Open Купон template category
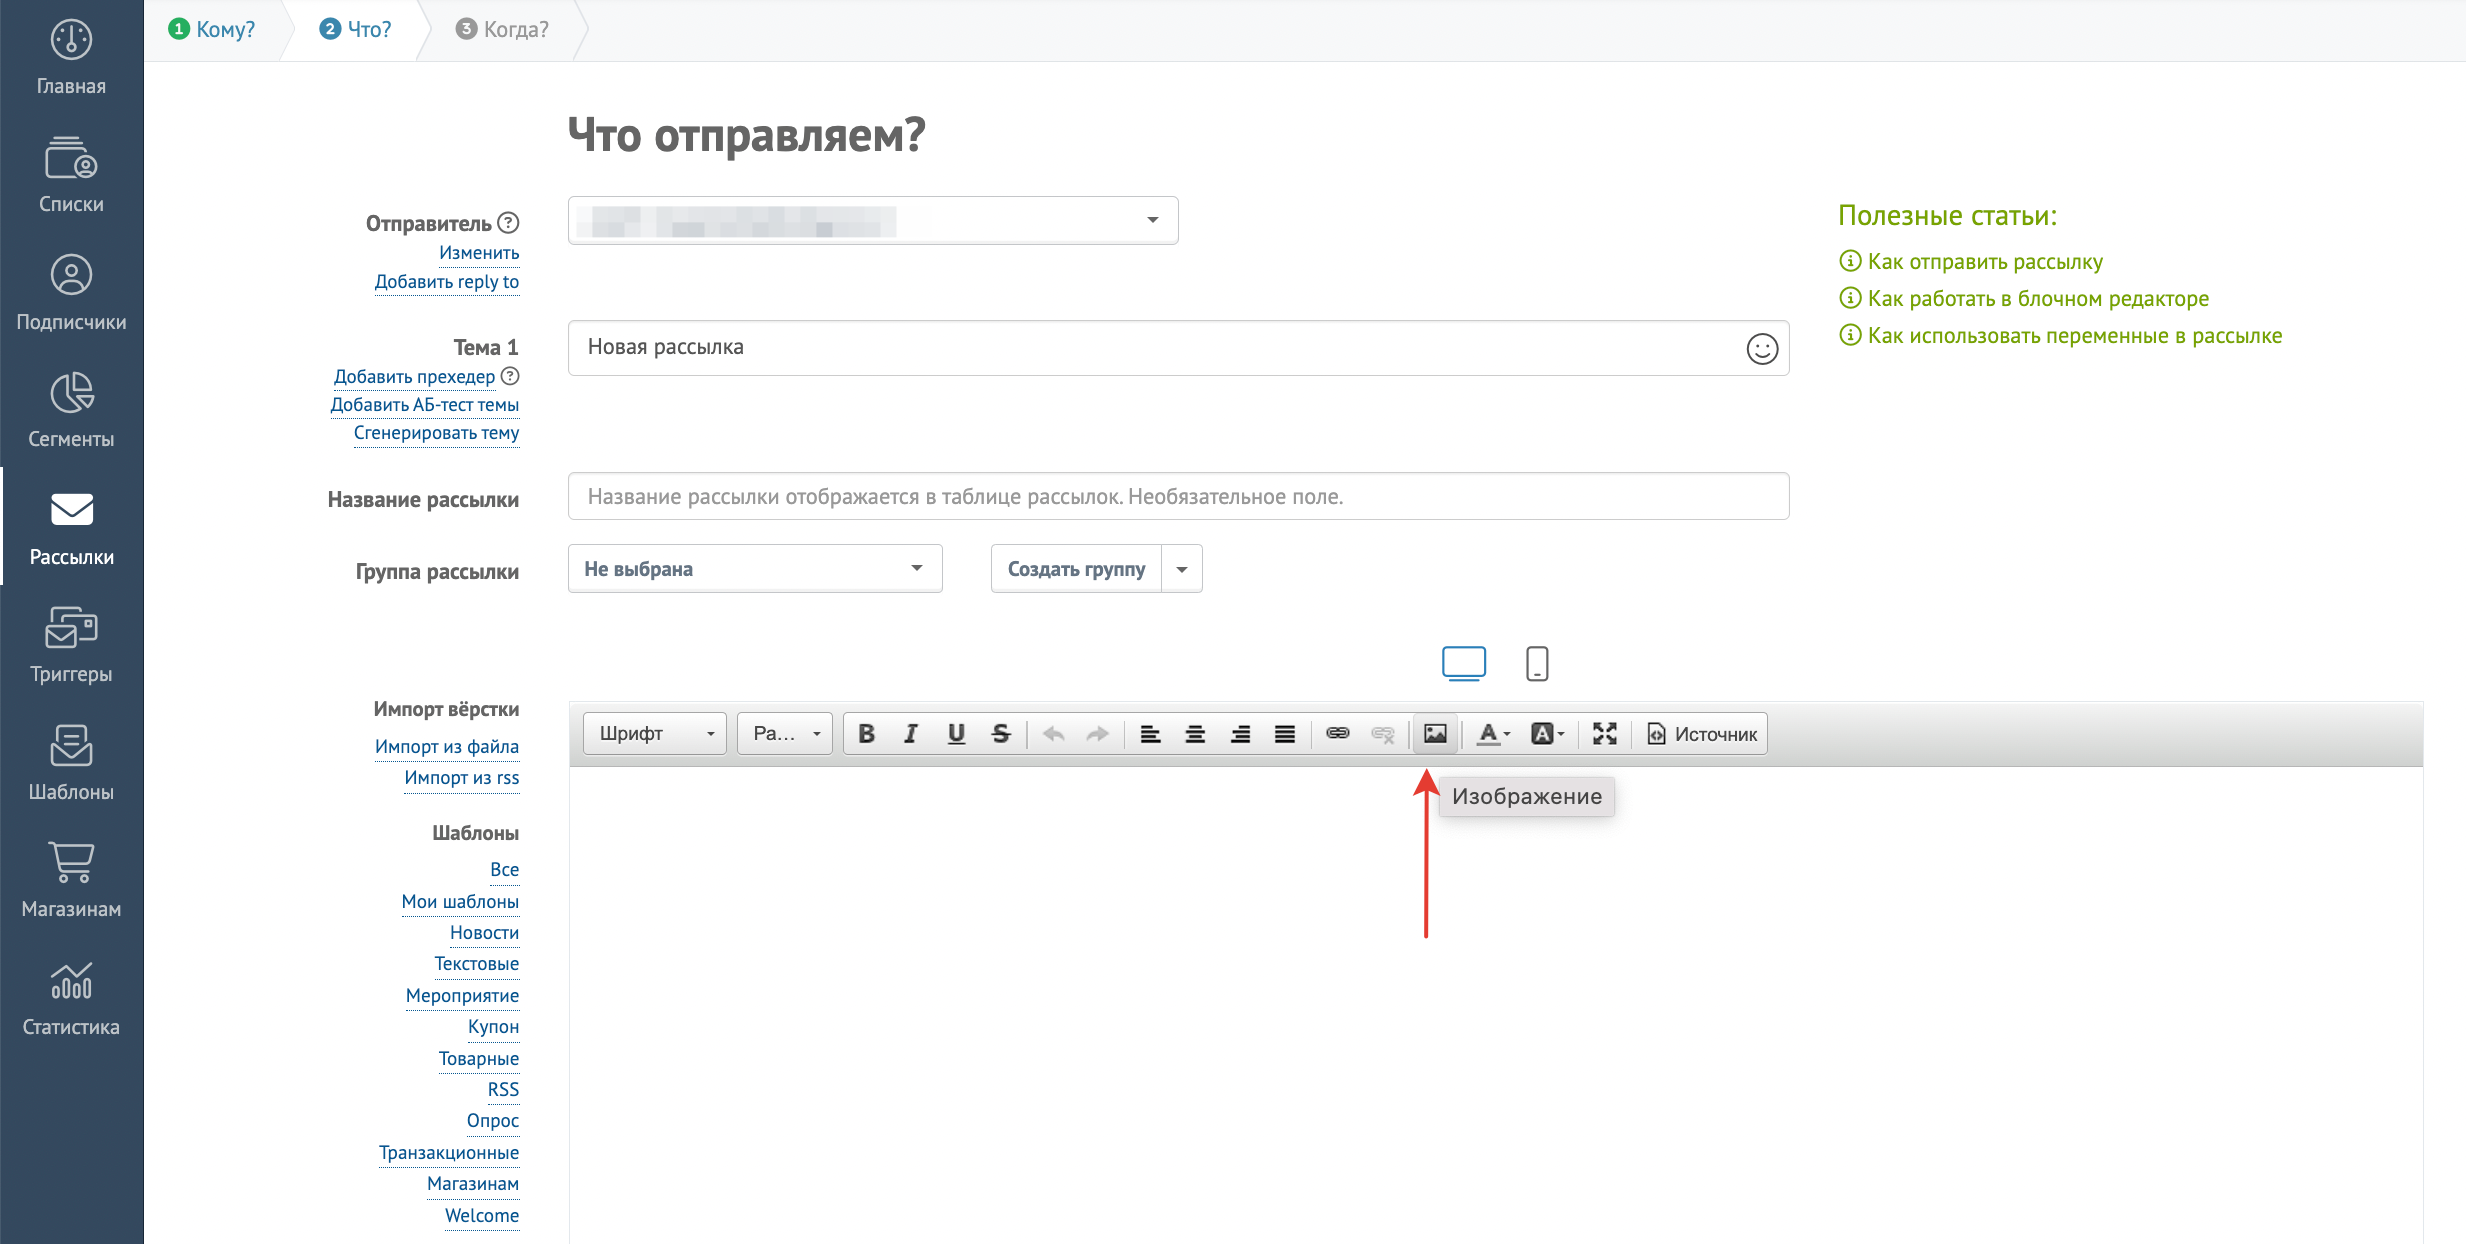 pyautogui.click(x=494, y=1027)
